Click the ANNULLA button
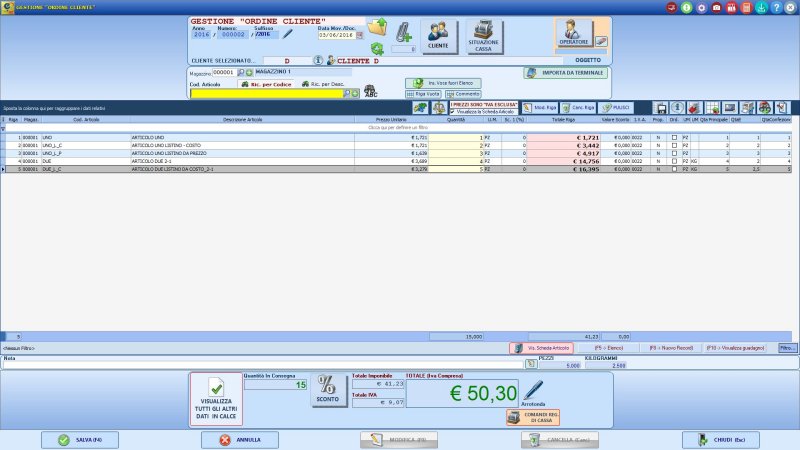800x450 pixels. click(x=240, y=440)
